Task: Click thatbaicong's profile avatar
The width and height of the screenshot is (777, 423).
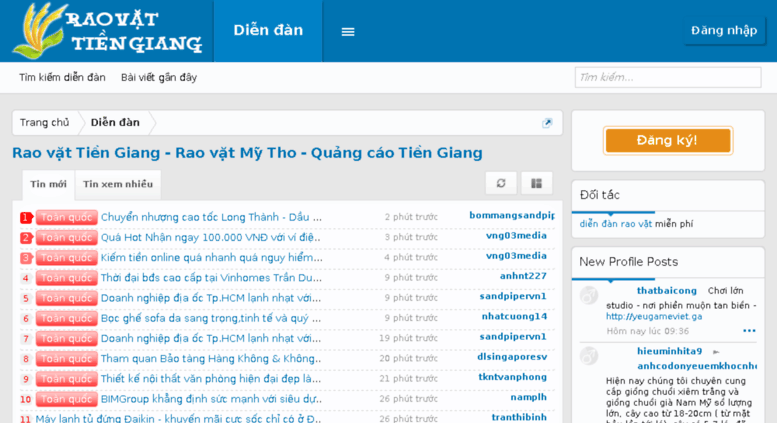Action: coord(589,295)
